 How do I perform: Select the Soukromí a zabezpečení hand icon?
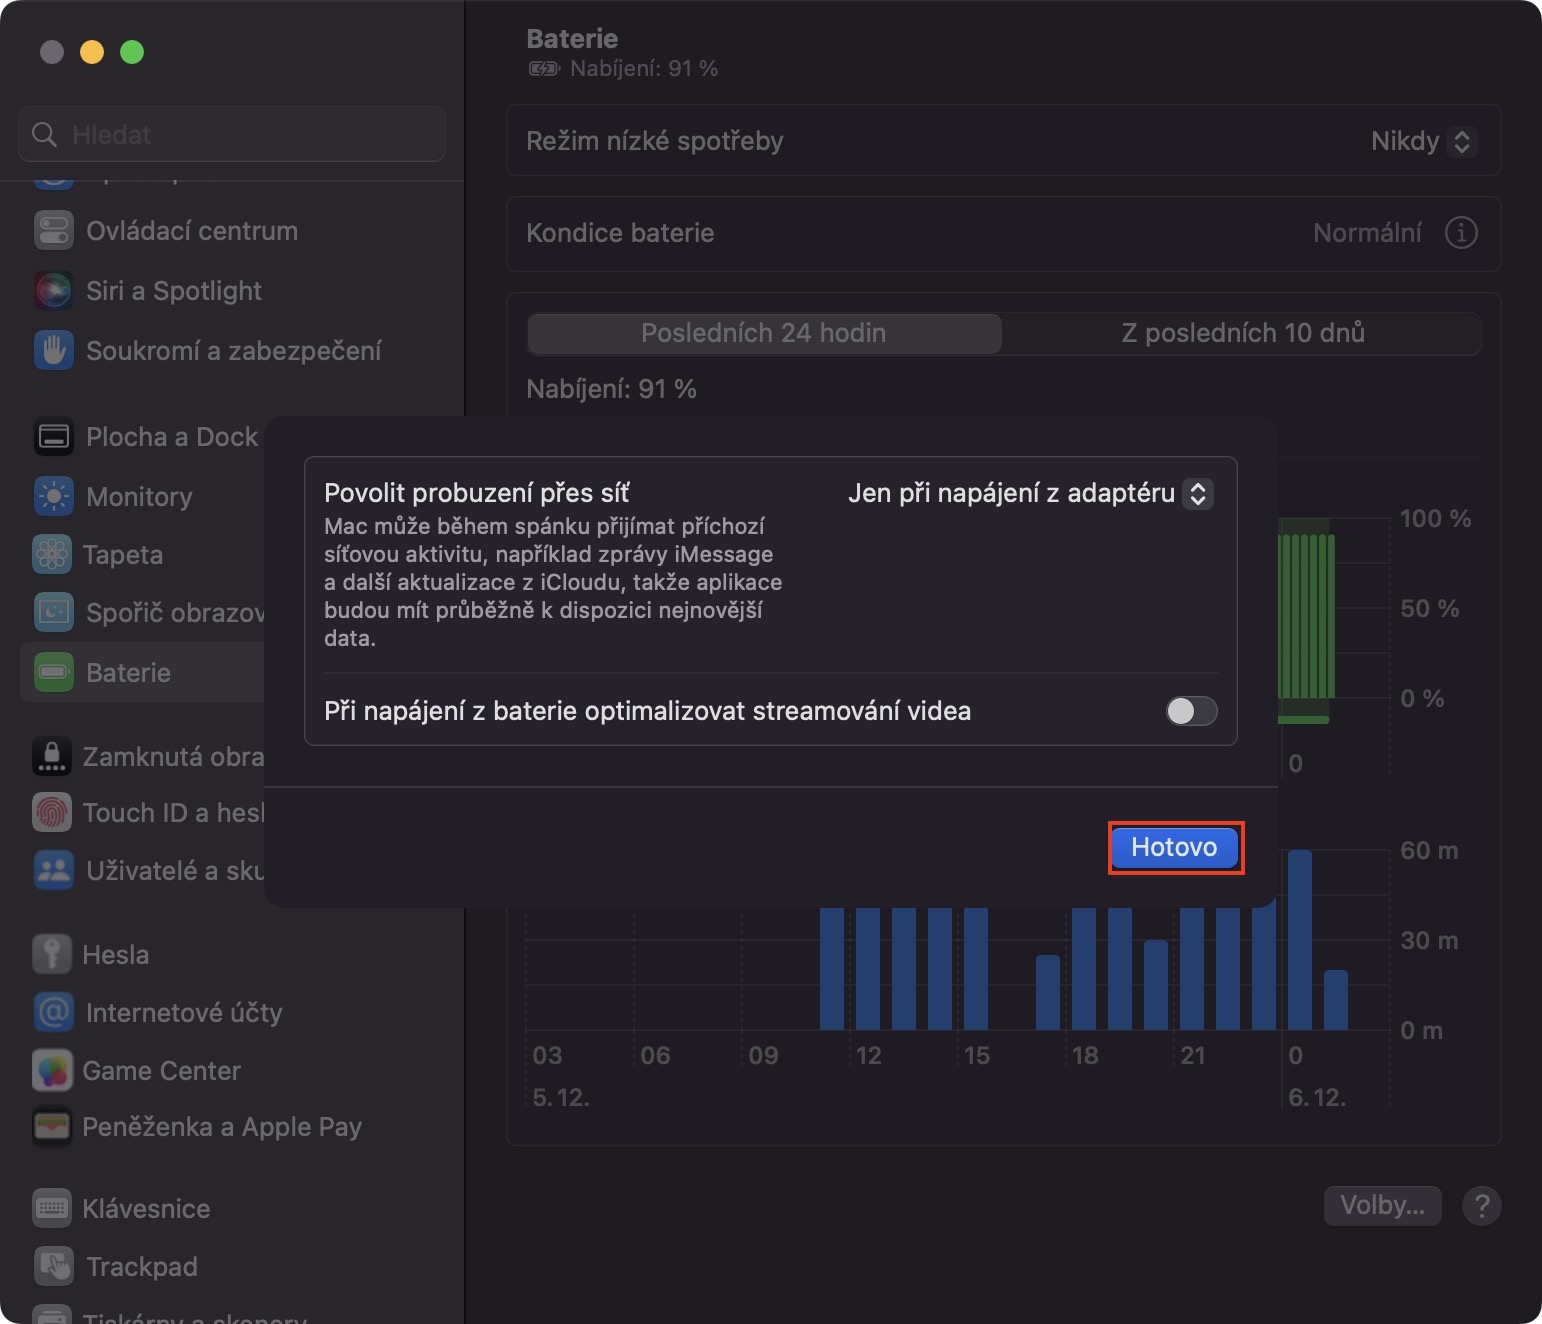(x=53, y=351)
